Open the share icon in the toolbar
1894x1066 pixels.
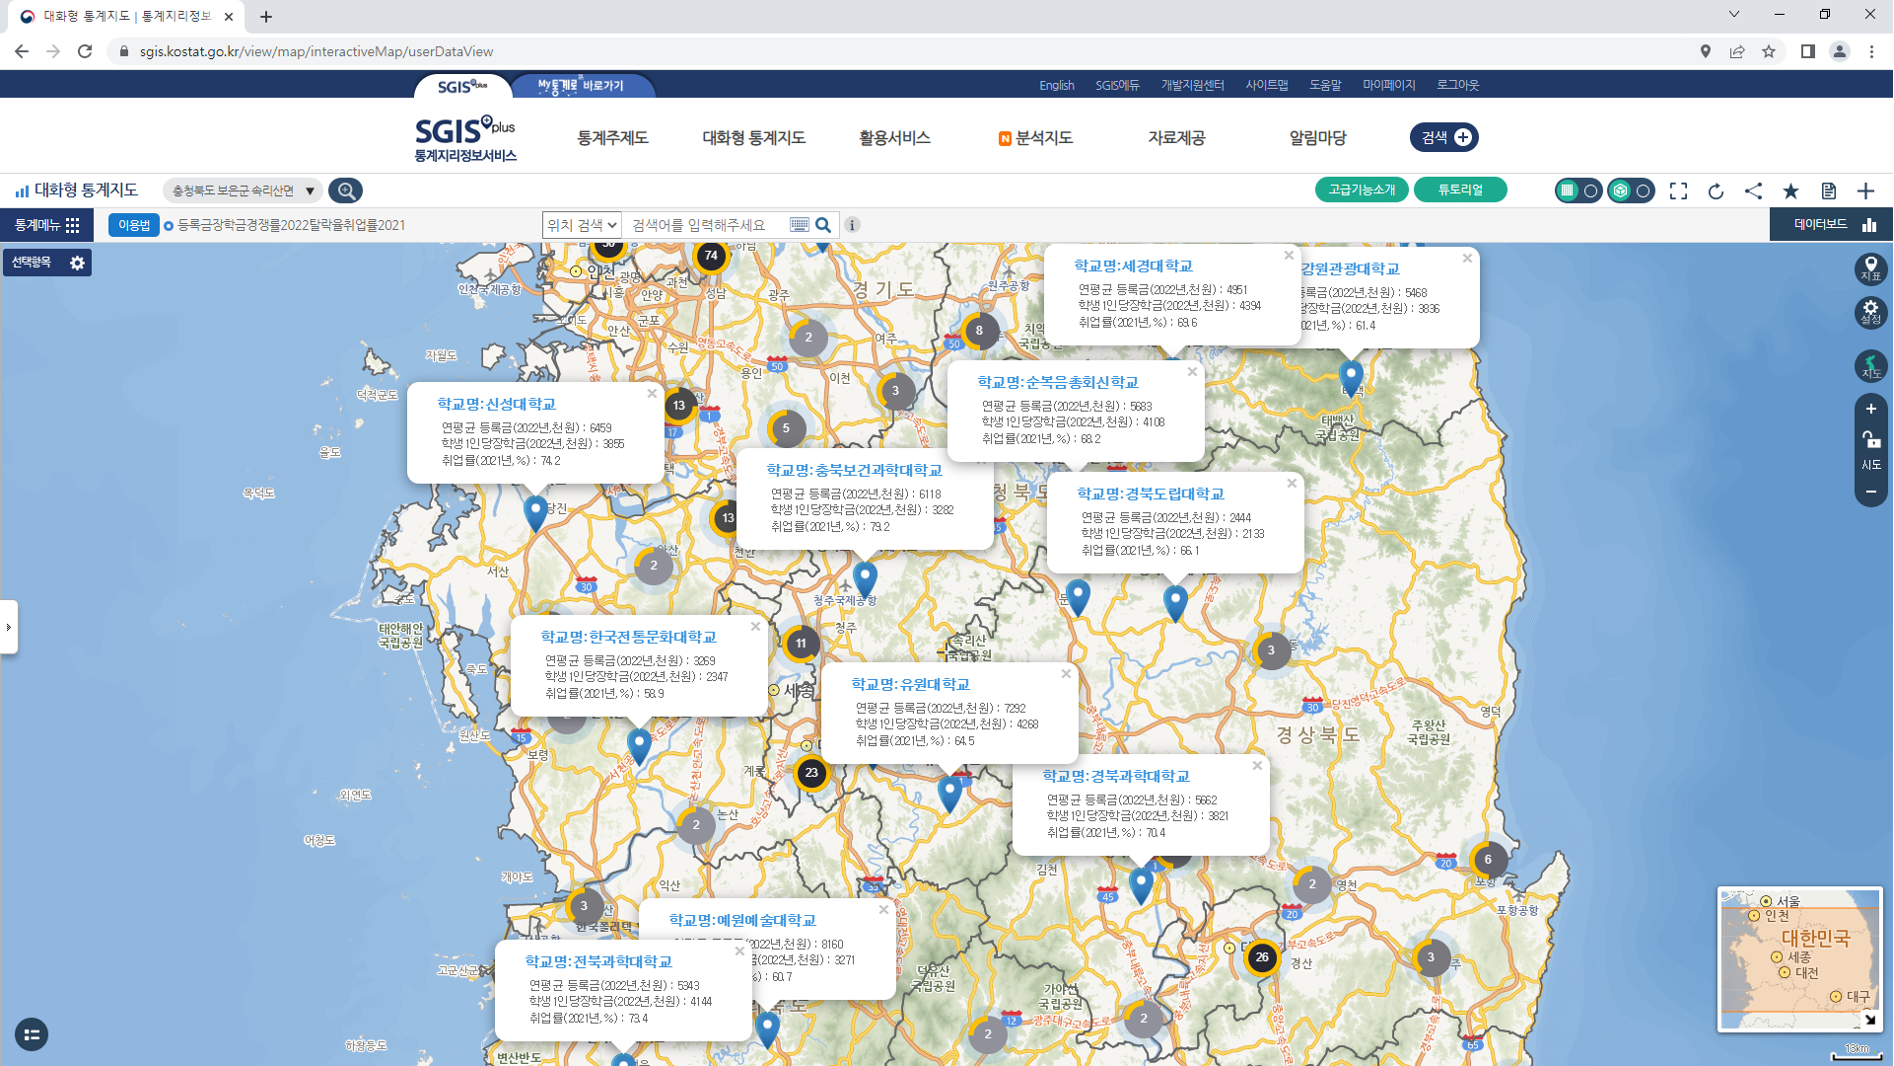click(1753, 191)
